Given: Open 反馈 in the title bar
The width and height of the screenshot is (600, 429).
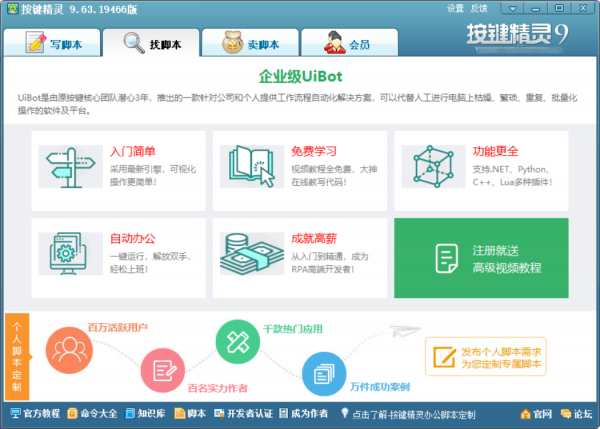Looking at the screenshot, I should [x=478, y=8].
